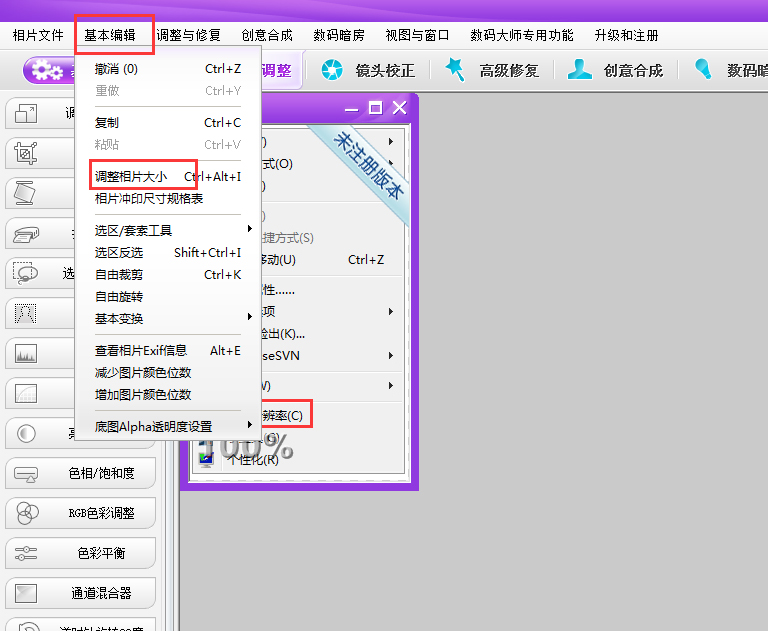768x631 pixels.
Task: Open 色彩平衡 sliders adjustment
Action: click(x=80, y=553)
